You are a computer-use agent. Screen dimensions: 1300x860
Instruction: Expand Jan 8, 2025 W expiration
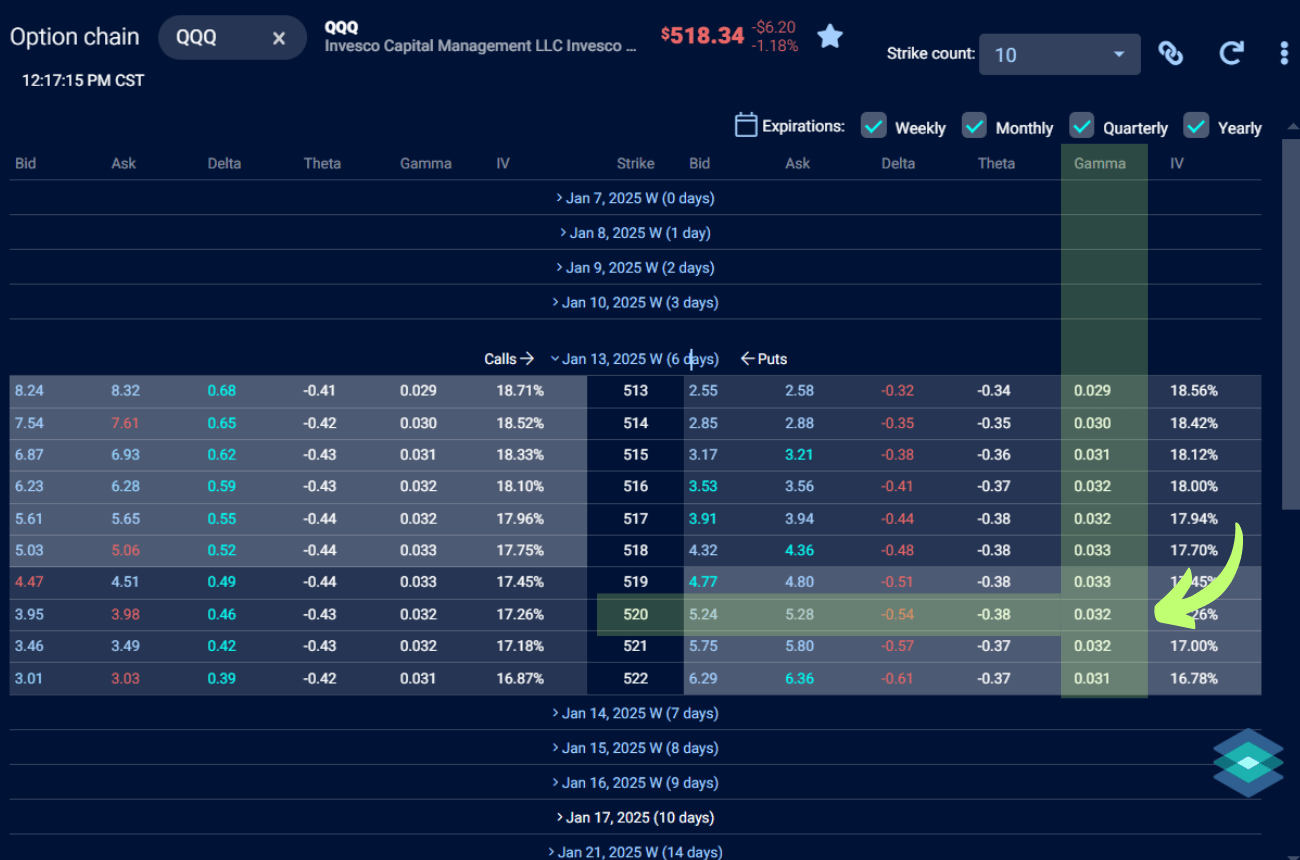pyautogui.click(x=635, y=233)
